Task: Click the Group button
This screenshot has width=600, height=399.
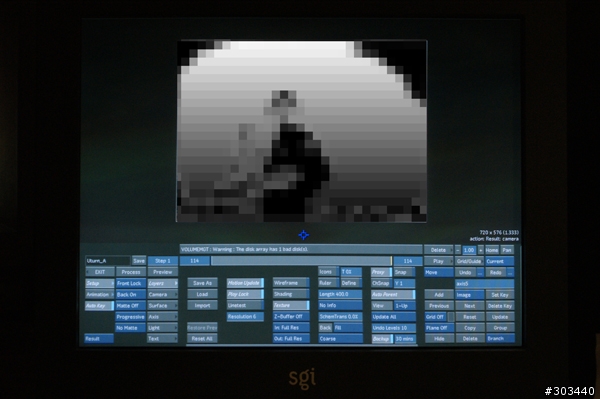Action: 500,328
